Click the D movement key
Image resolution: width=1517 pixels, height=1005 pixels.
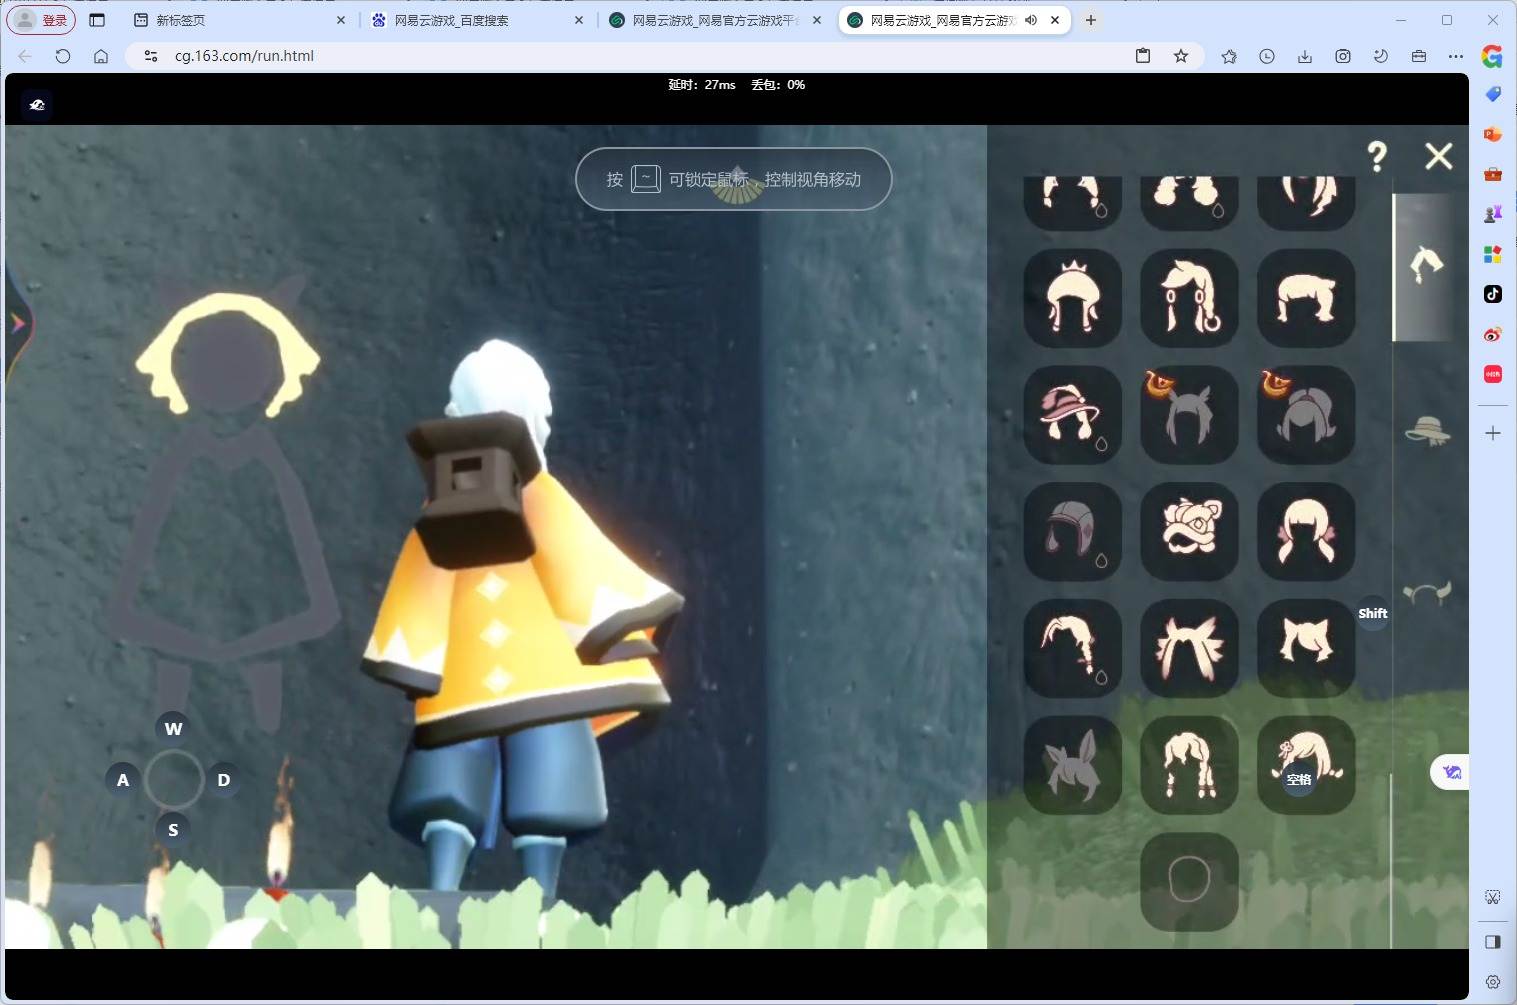click(x=224, y=780)
